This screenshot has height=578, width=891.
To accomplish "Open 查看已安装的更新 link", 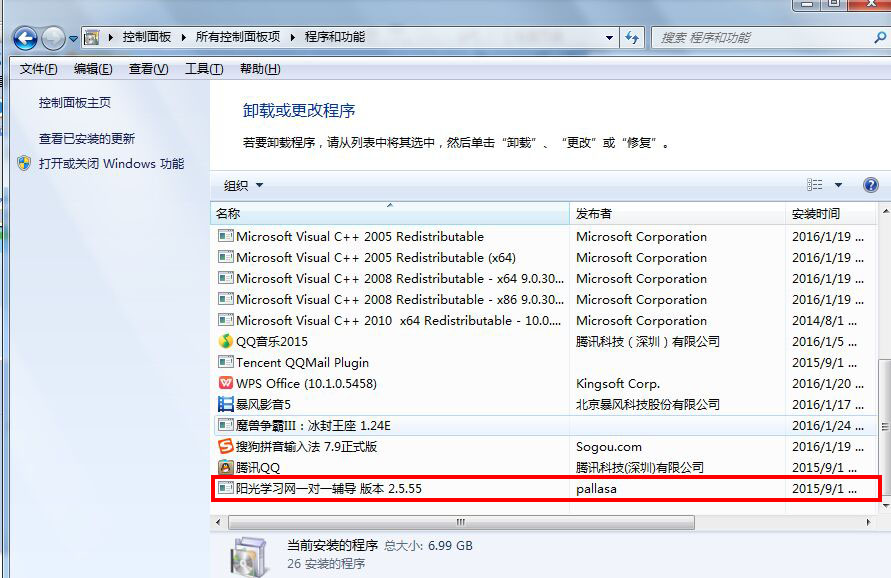I will pyautogui.click(x=86, y=139).
